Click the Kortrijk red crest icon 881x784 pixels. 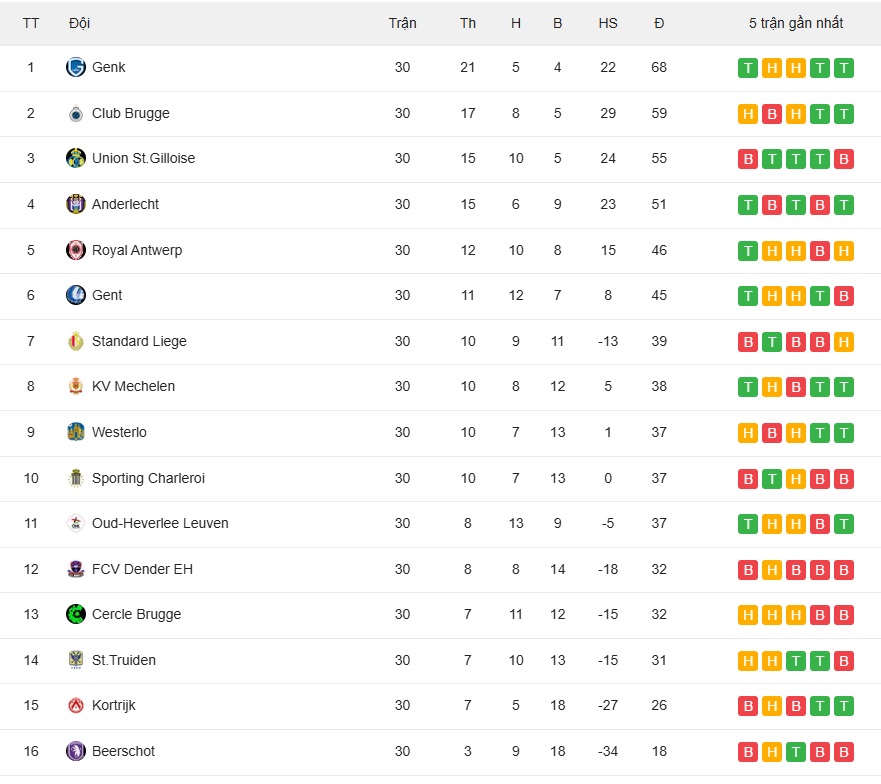[76, 706]
